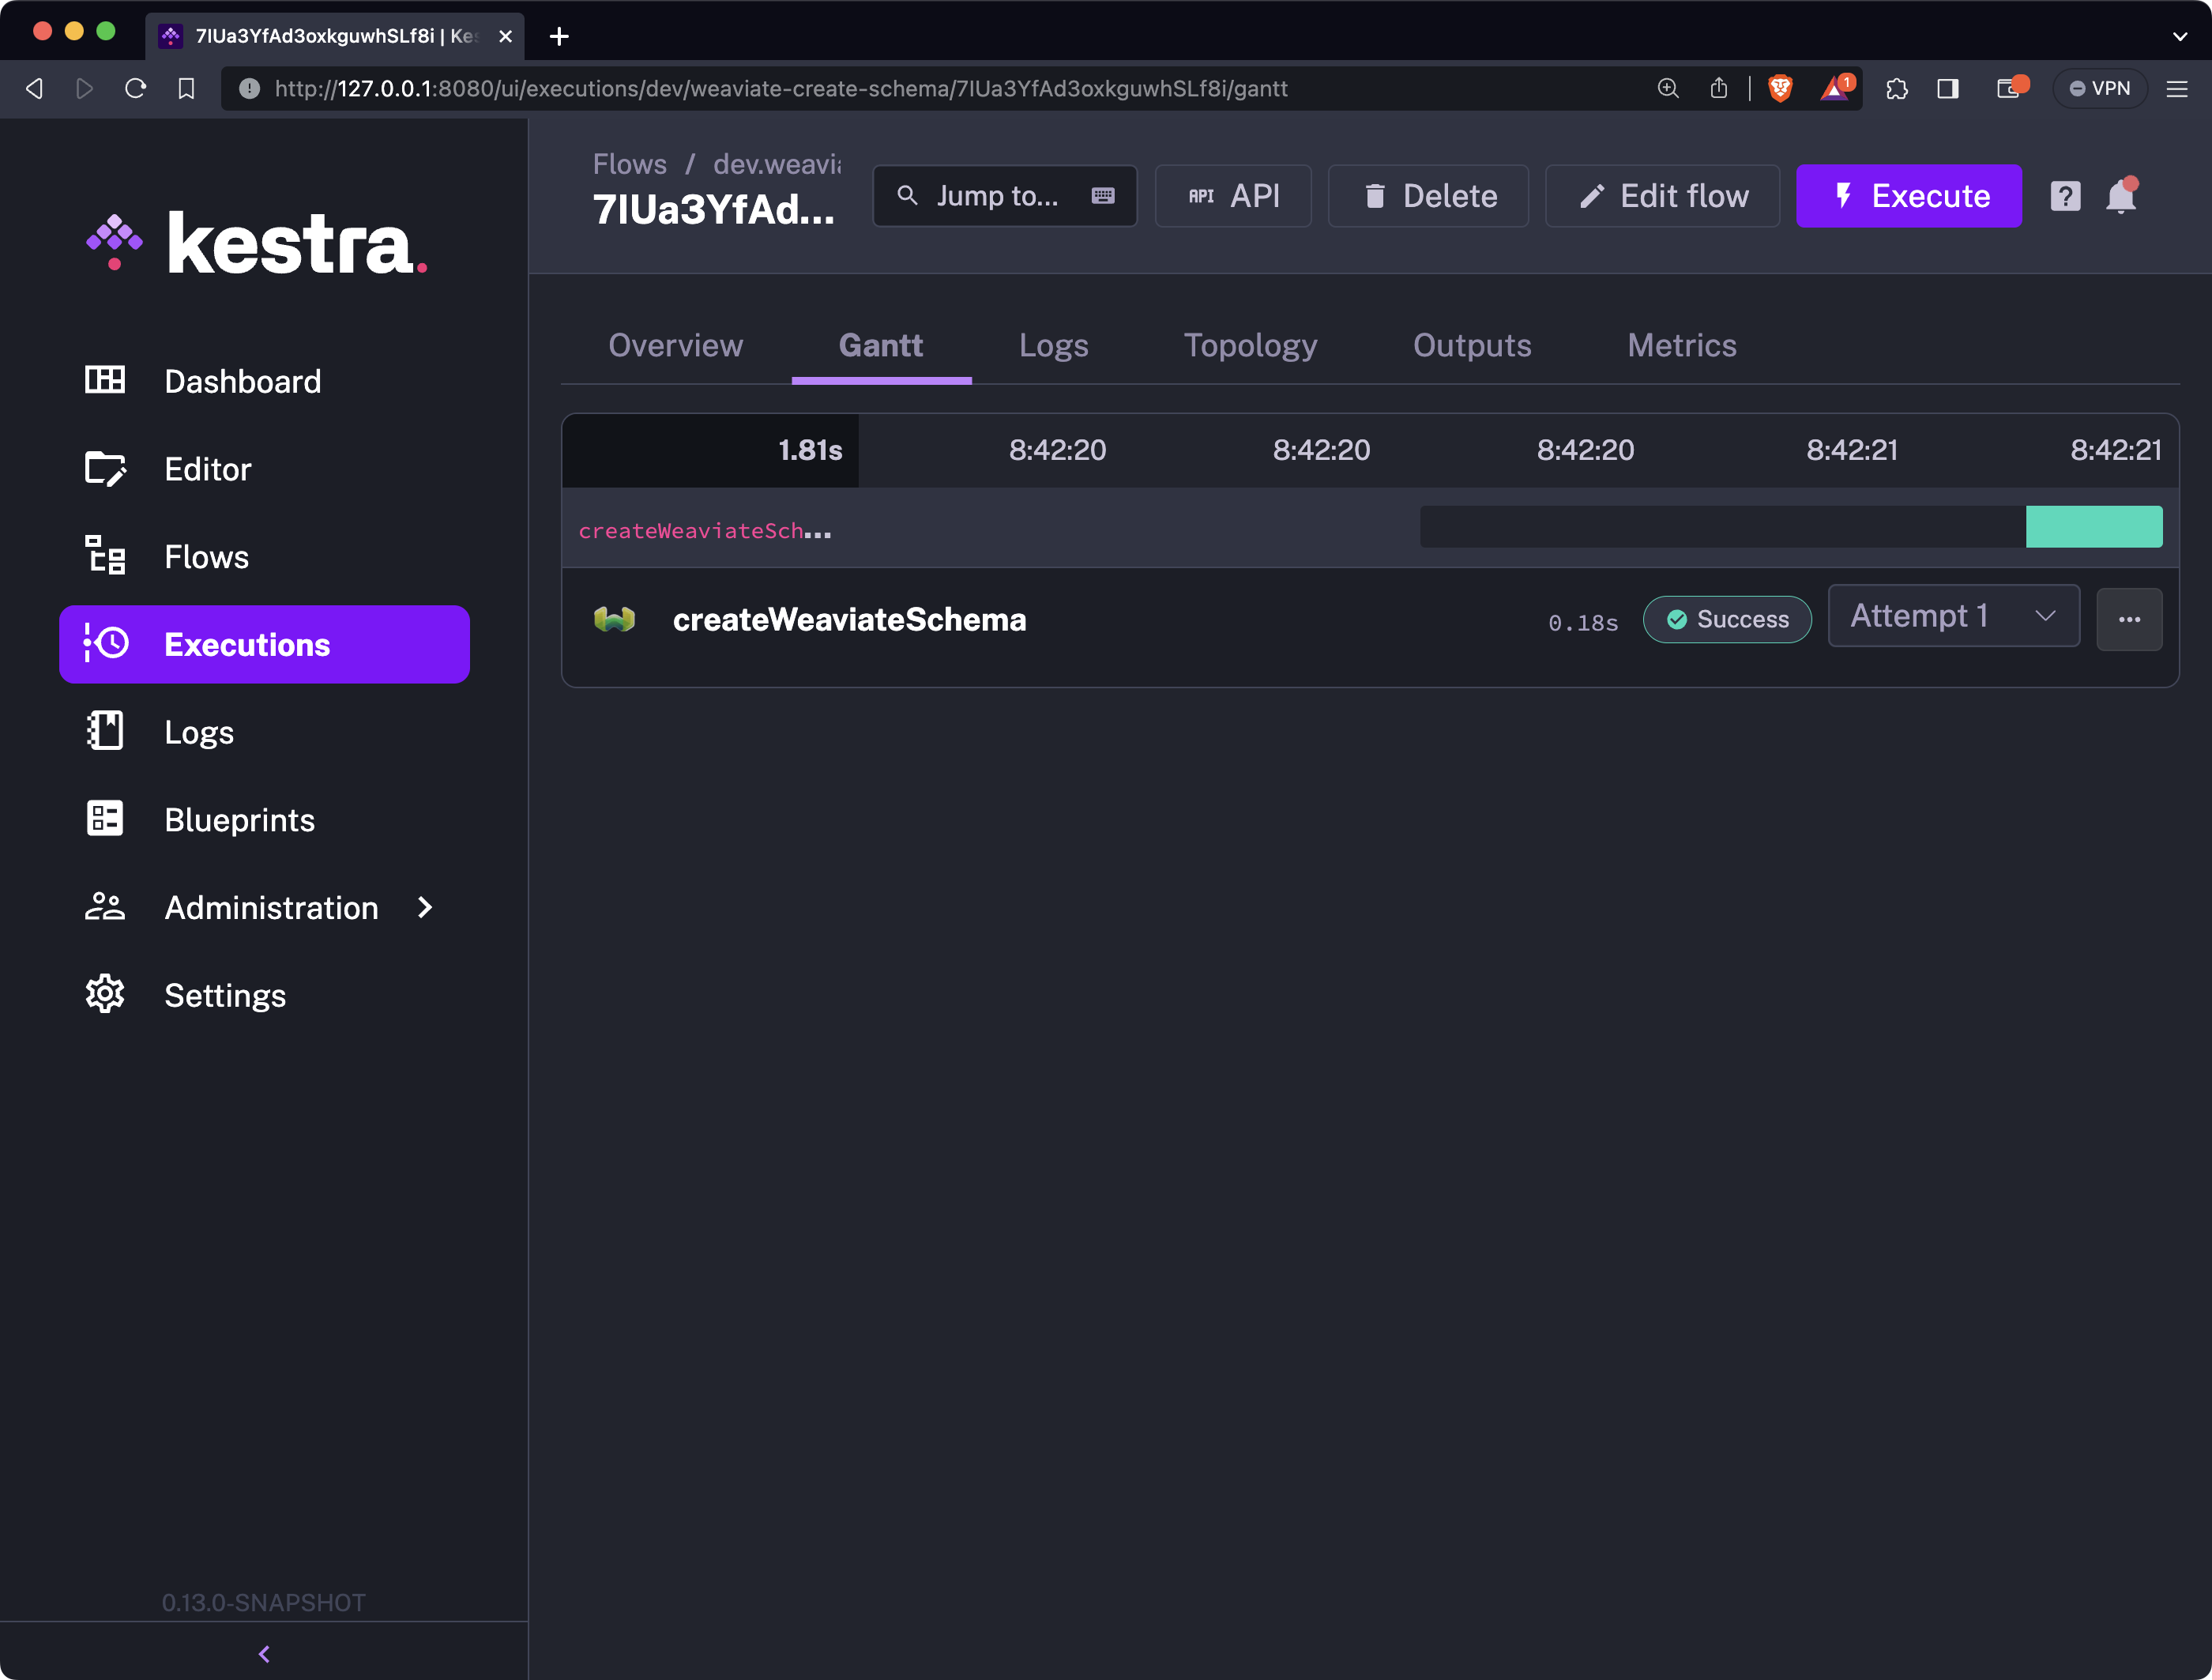Open the help question mark icon
Screen dimensions: 2212x1680
(2065, 196)
